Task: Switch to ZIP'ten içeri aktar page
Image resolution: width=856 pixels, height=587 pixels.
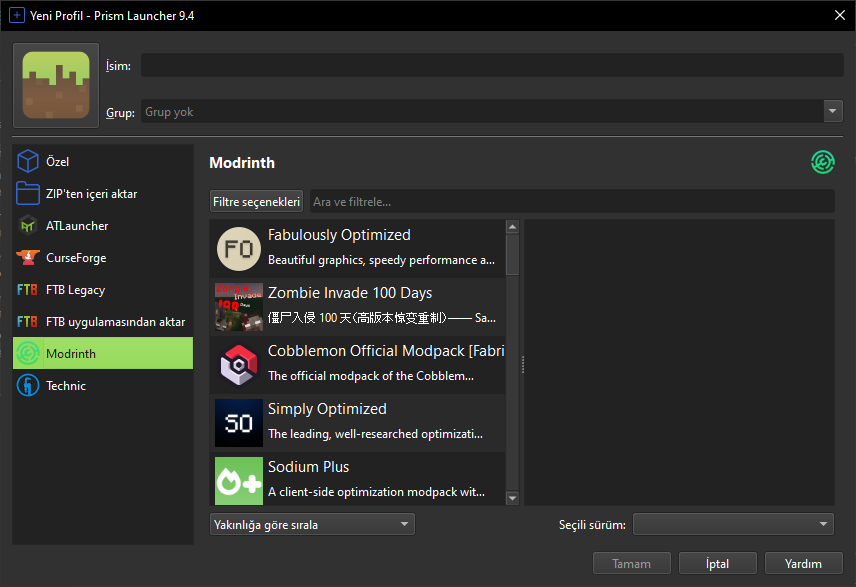Action: click(103, 193)
